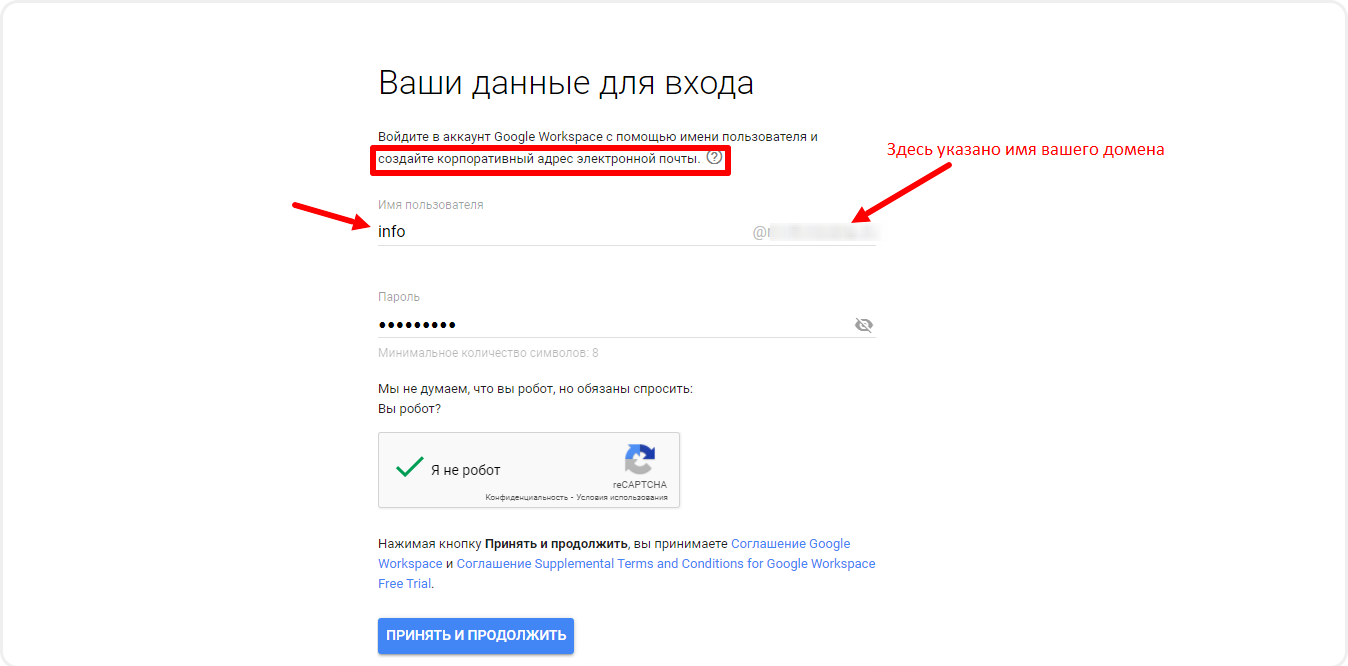The image size is (1348, 666).
Task: Open the "Соглашение Google Workspace" link
Action: (790, 544)
